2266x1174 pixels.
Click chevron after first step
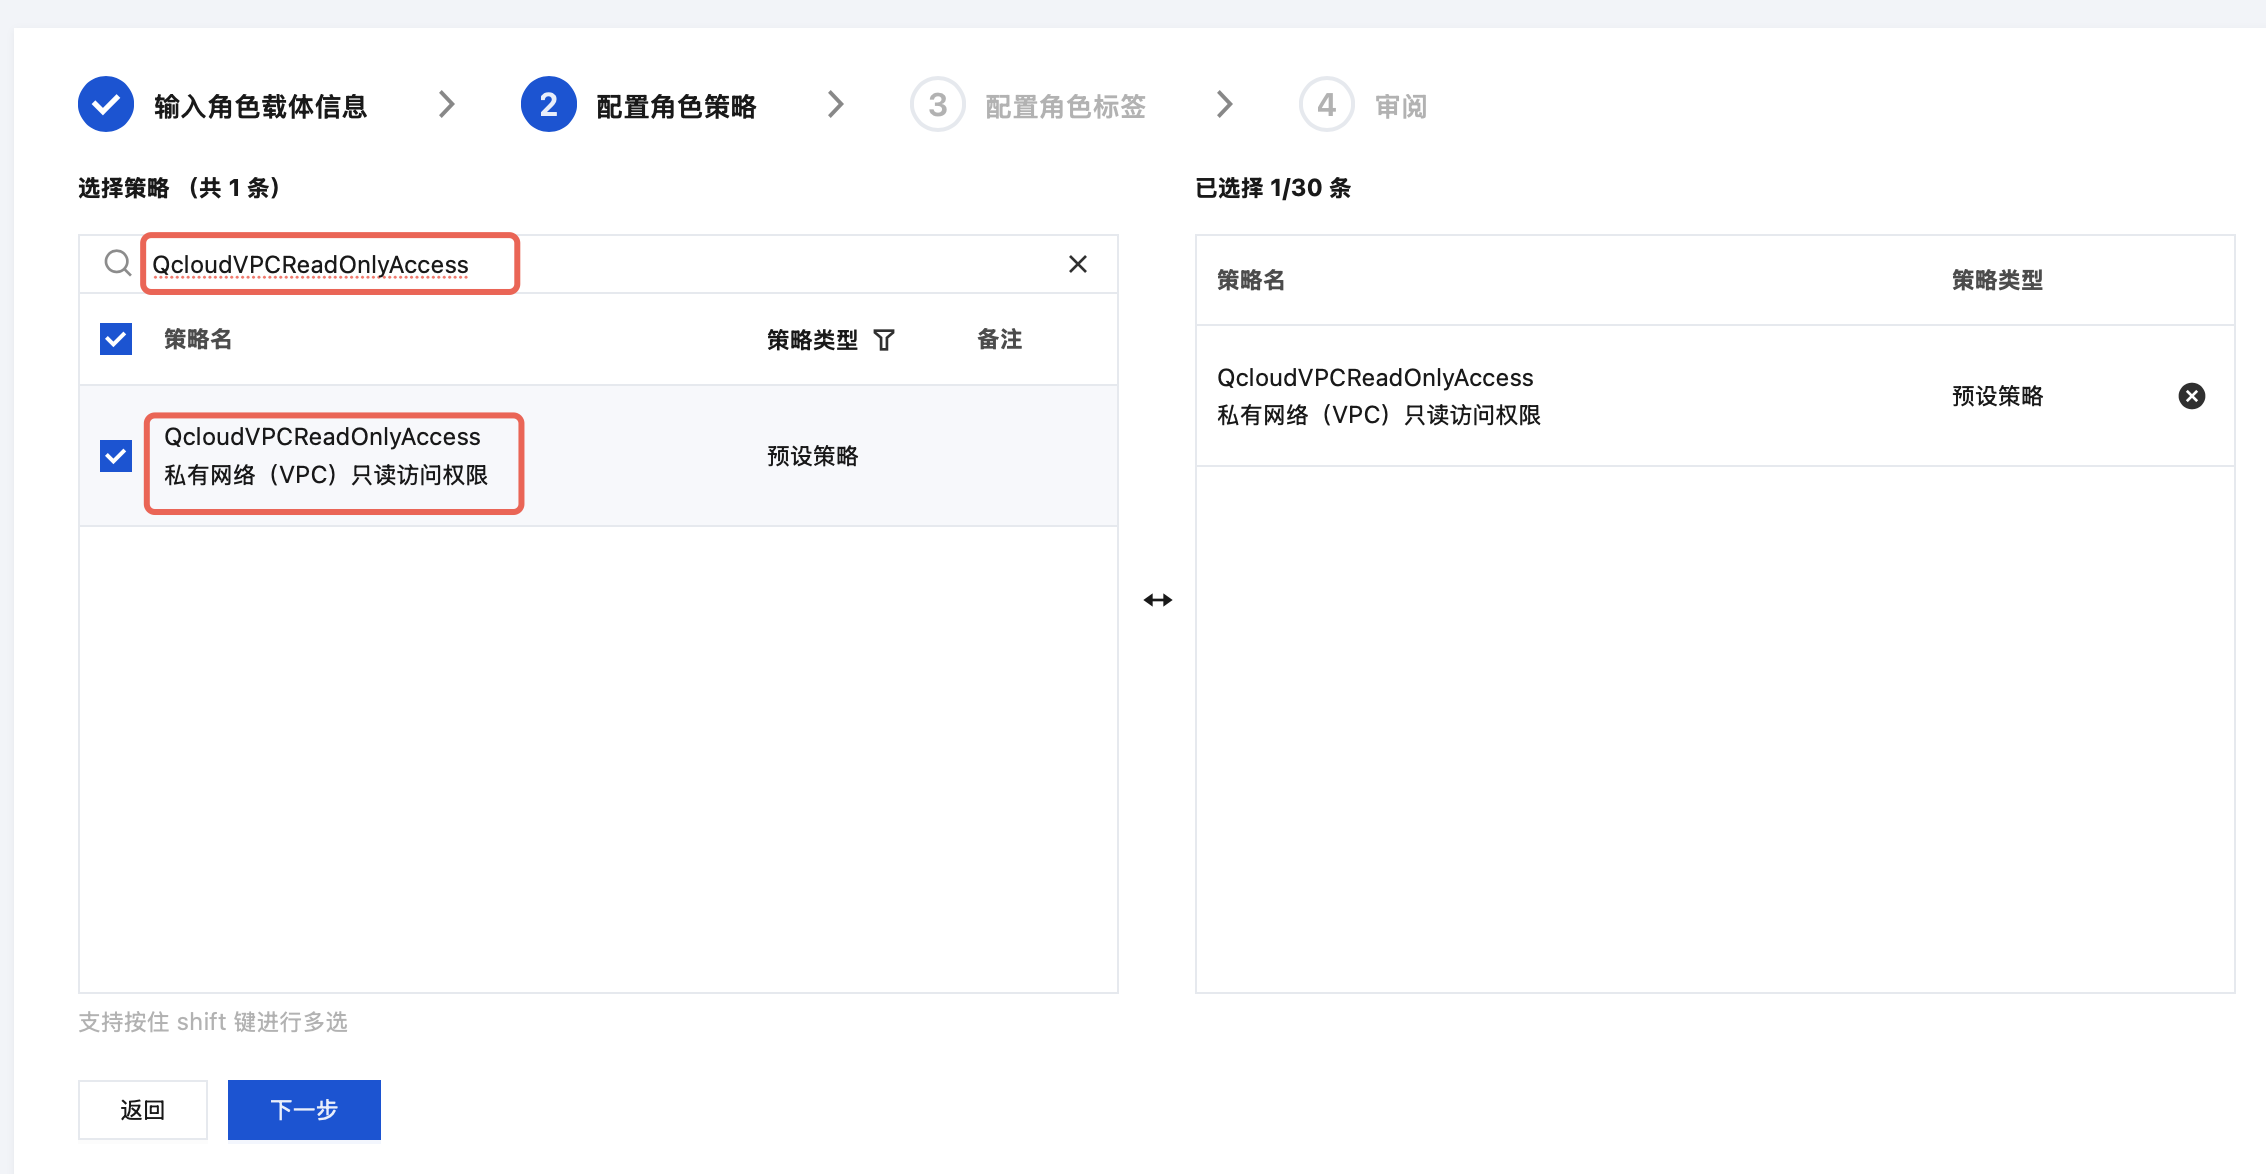coord(447,105)
